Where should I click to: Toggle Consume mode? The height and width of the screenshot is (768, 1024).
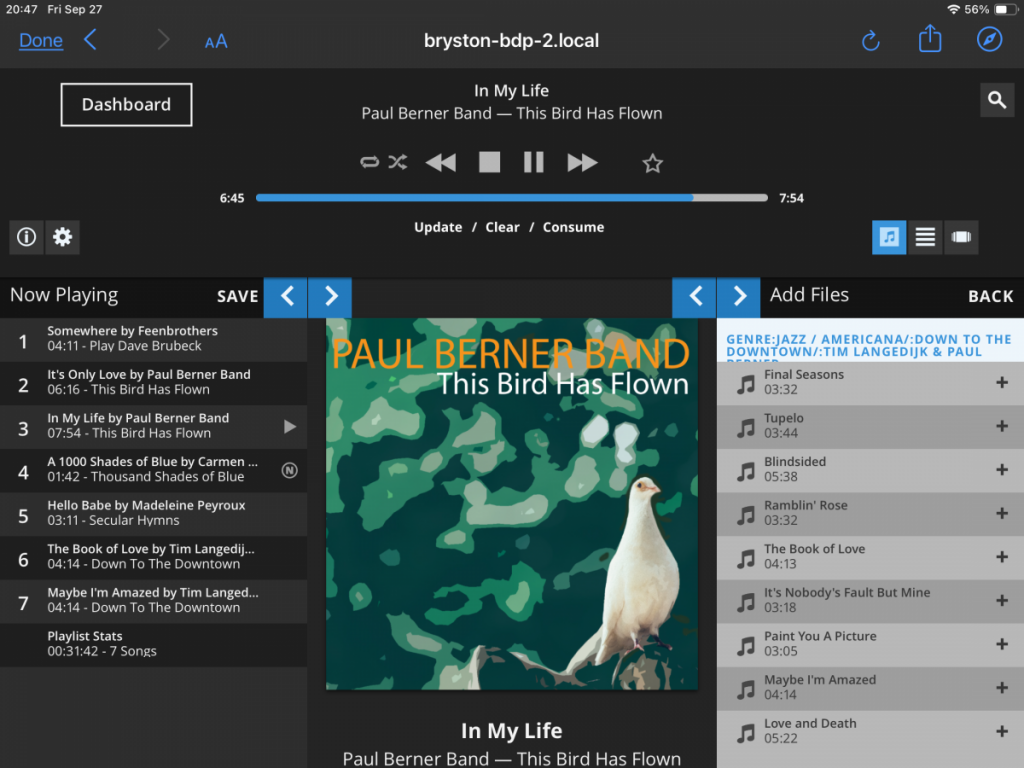(x=573, y=227)
